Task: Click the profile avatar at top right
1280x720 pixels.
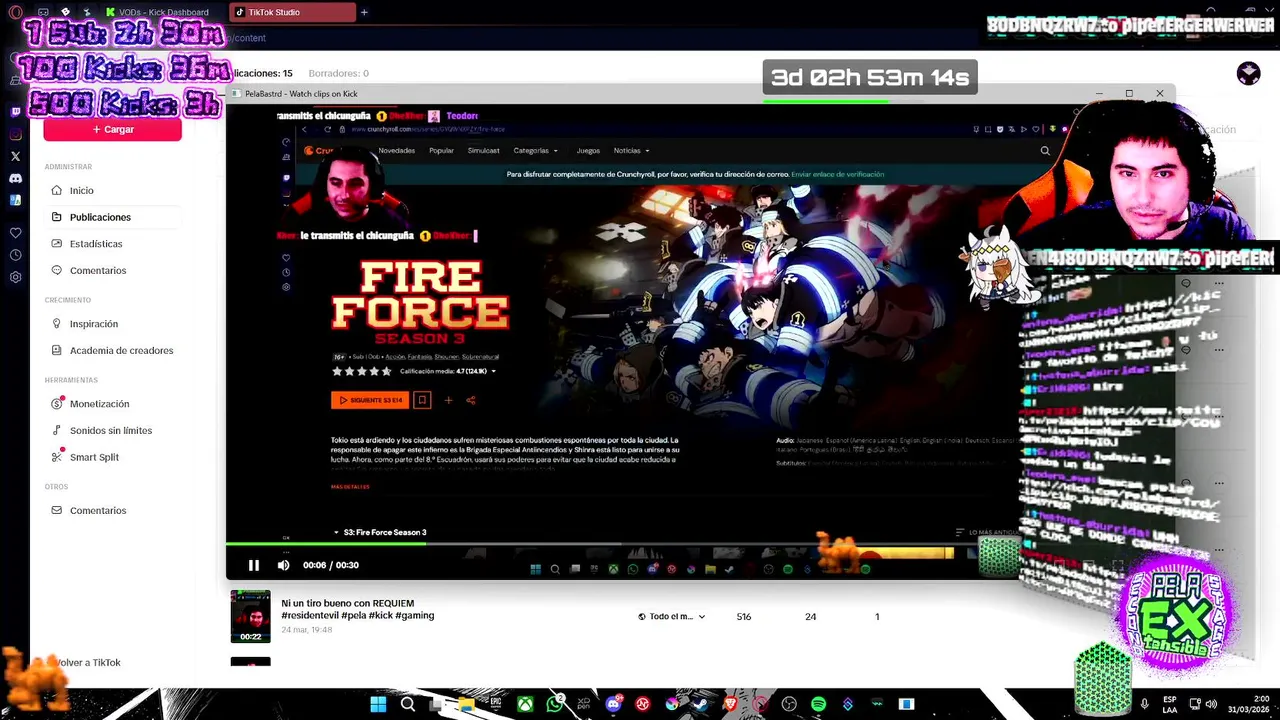Action: (1248, 73)
